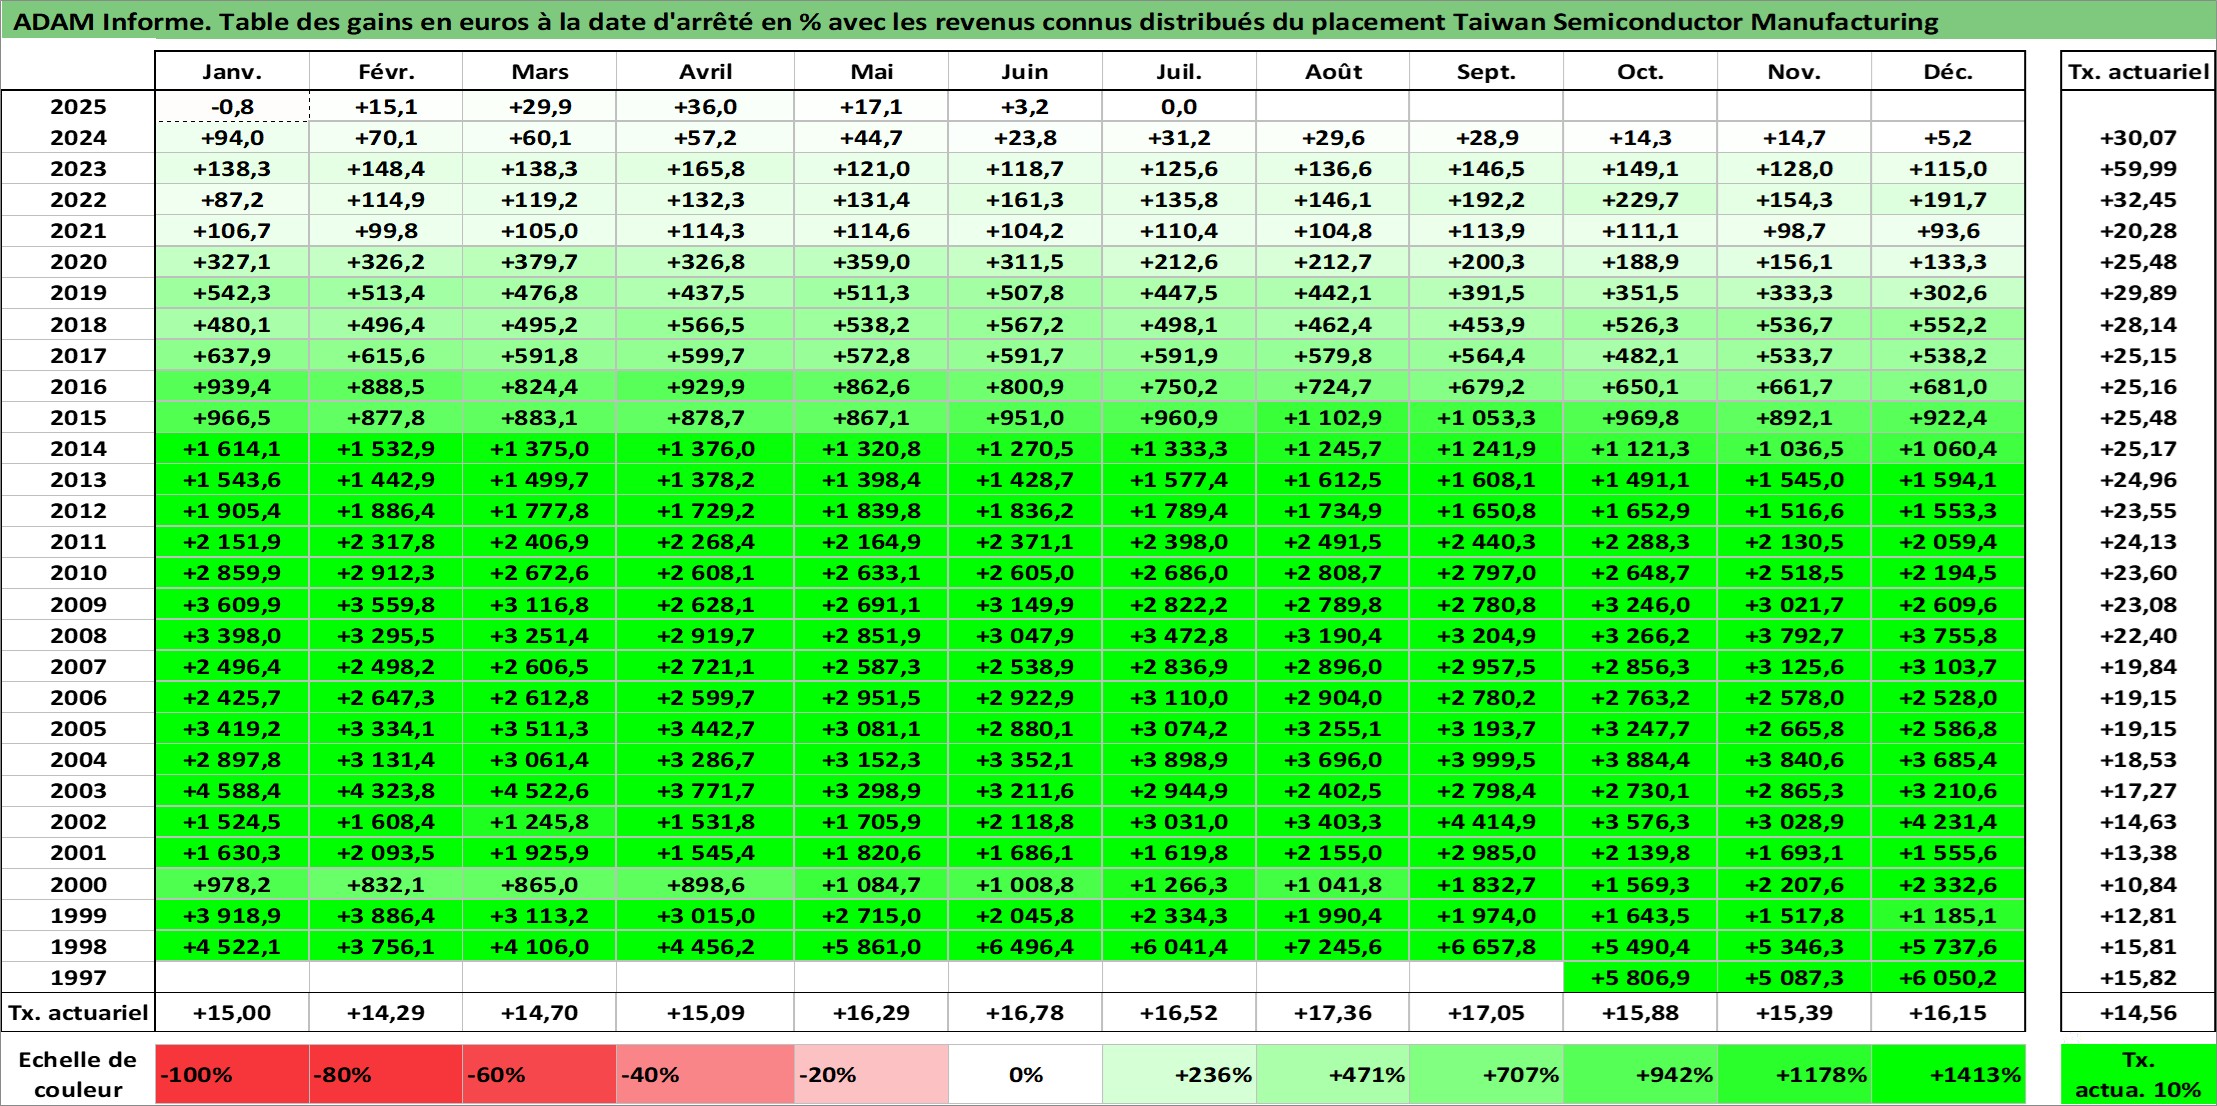This screenshot has width=2217, height=1106.
Task: Click bottom rate +16,15 under Déc.
Action: [x=1948, y=1012]
